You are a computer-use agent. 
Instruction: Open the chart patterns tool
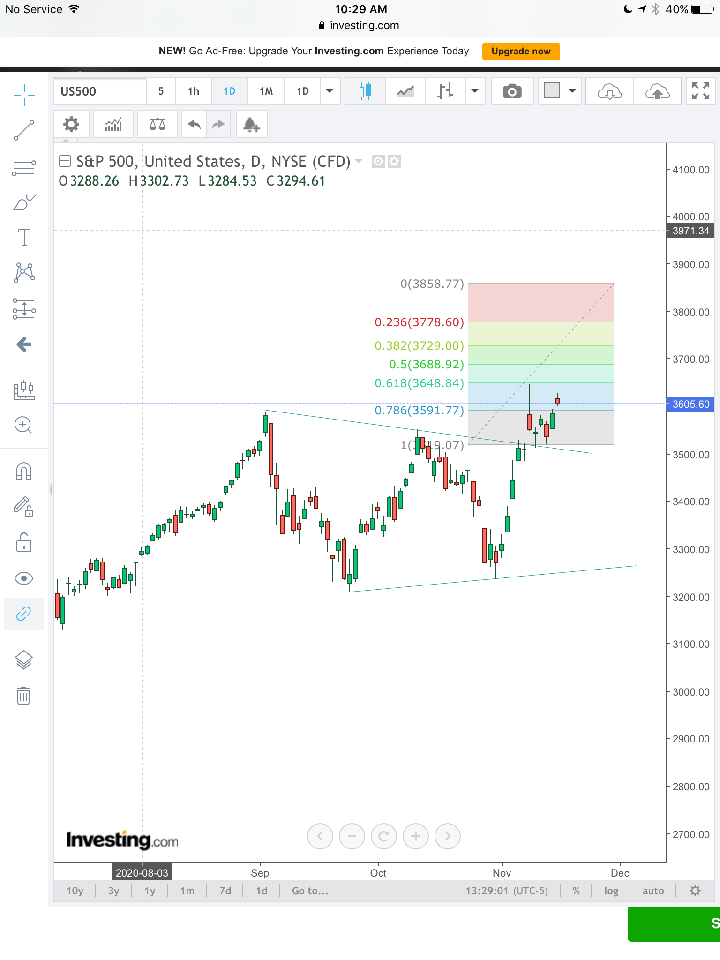point(24,272)
